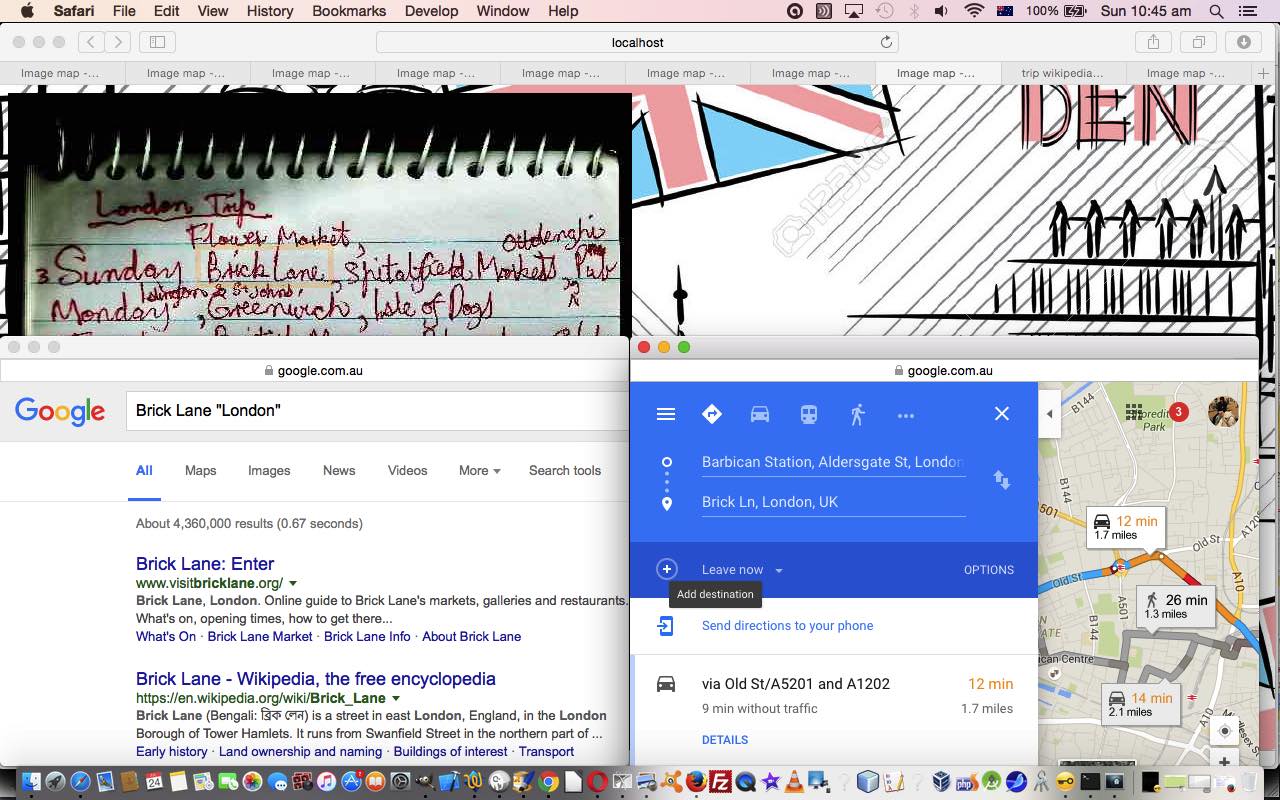
Task: Open route OPTIONS in Maps
Action: tap(989, 570)
